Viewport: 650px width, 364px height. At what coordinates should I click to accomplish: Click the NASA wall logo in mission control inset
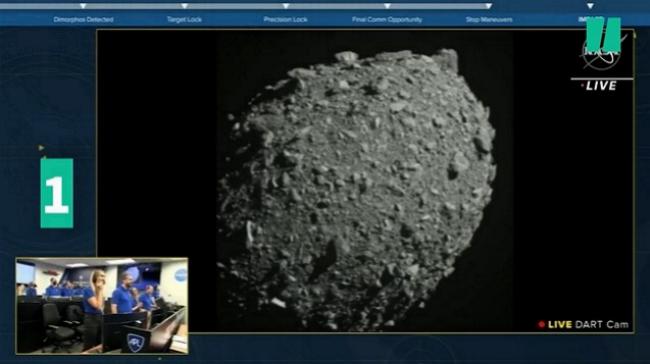tap(181, 275)
